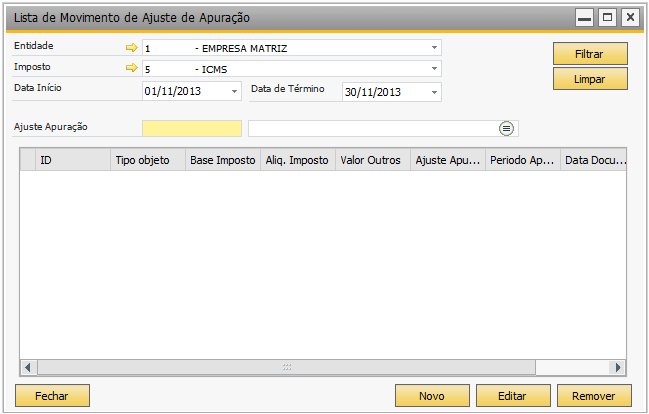Minimize the Lista de Movimento window

584,18
